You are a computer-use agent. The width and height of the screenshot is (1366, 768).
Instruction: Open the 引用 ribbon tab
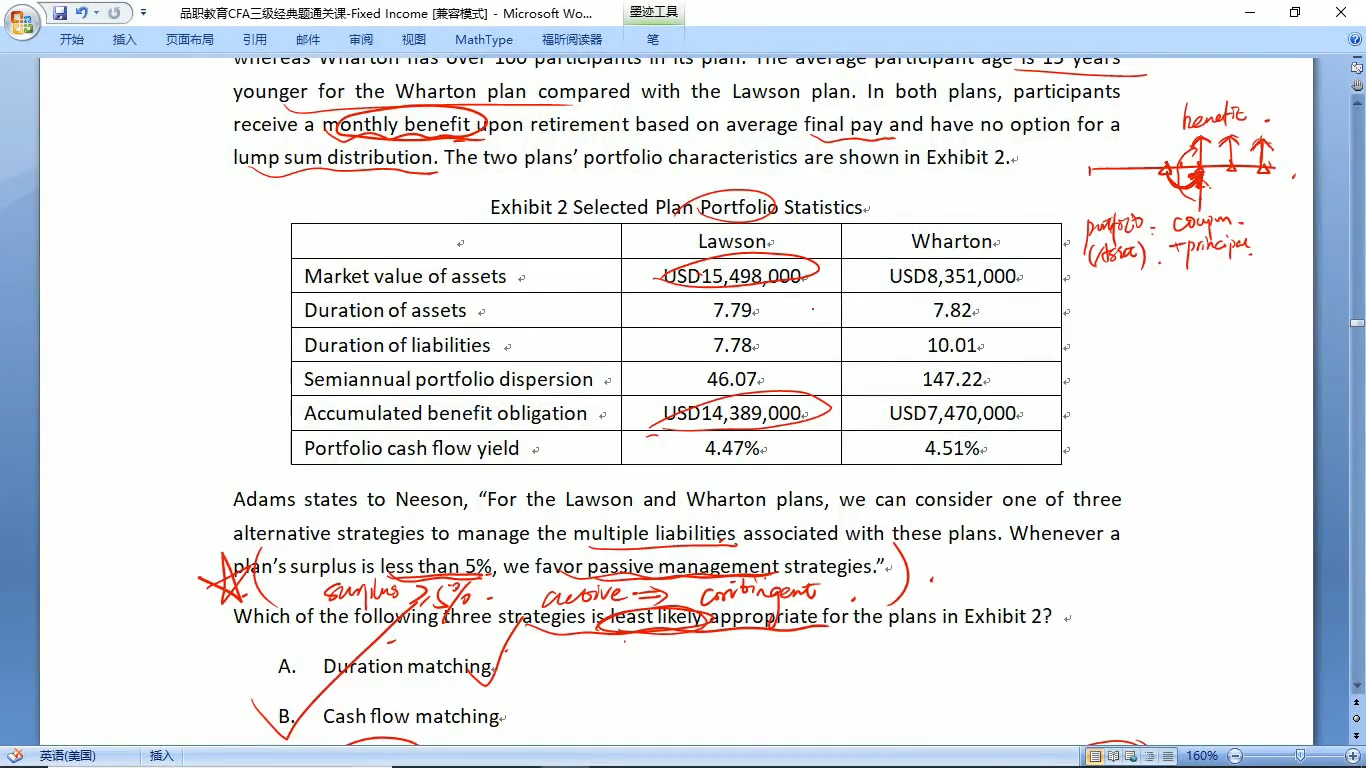pyautogui.click(x=255, y=40)
